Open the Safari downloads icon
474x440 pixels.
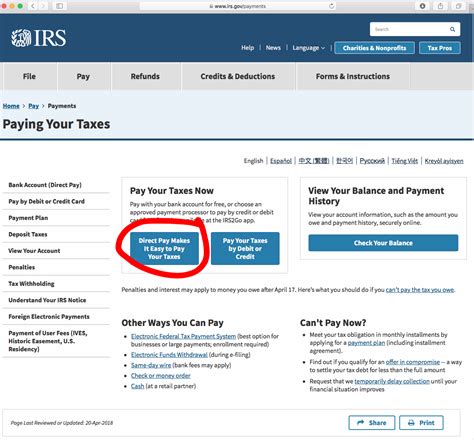[422, 6]
